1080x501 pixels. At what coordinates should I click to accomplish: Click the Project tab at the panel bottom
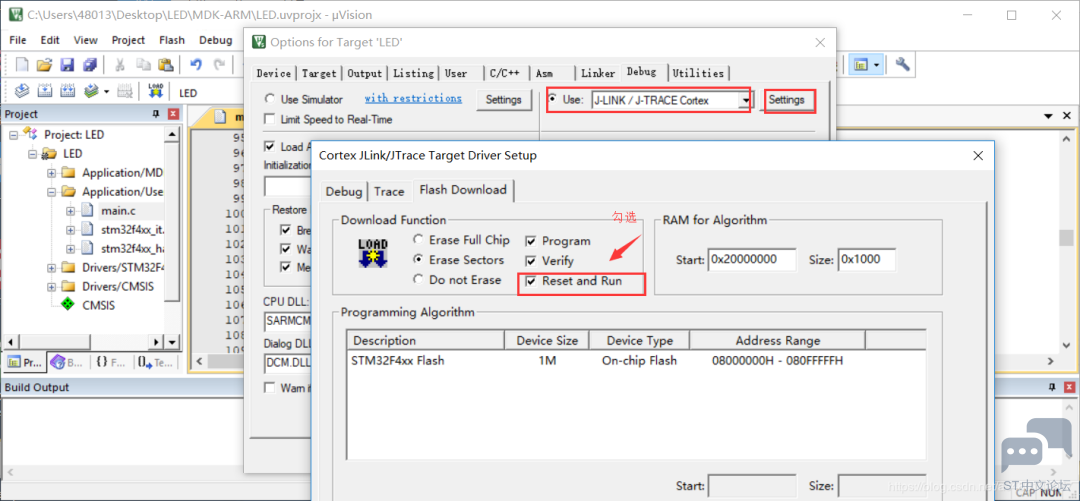[x=25, y=362]
